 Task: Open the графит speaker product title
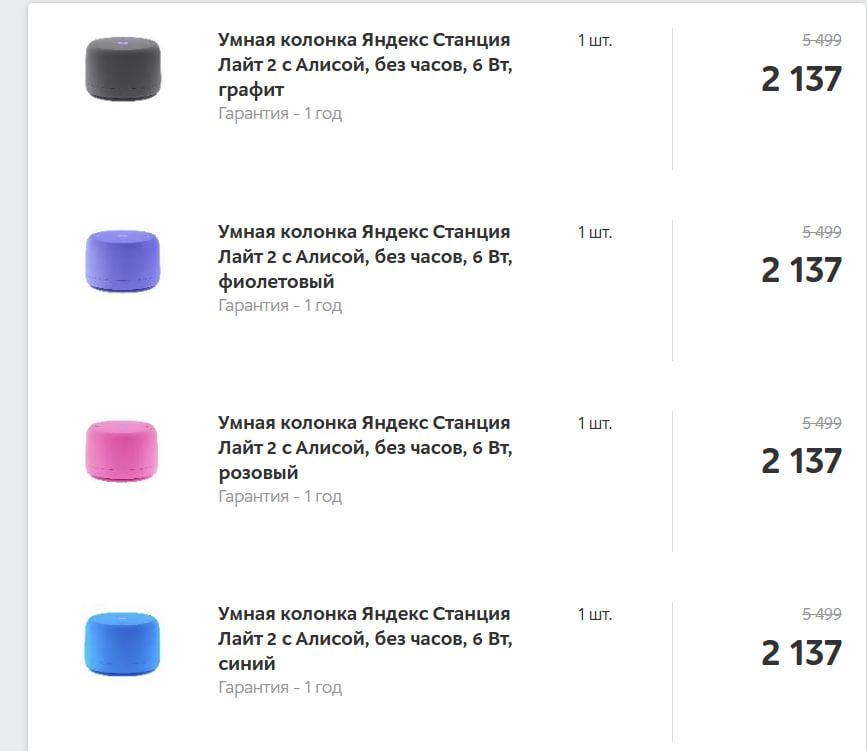364,65
